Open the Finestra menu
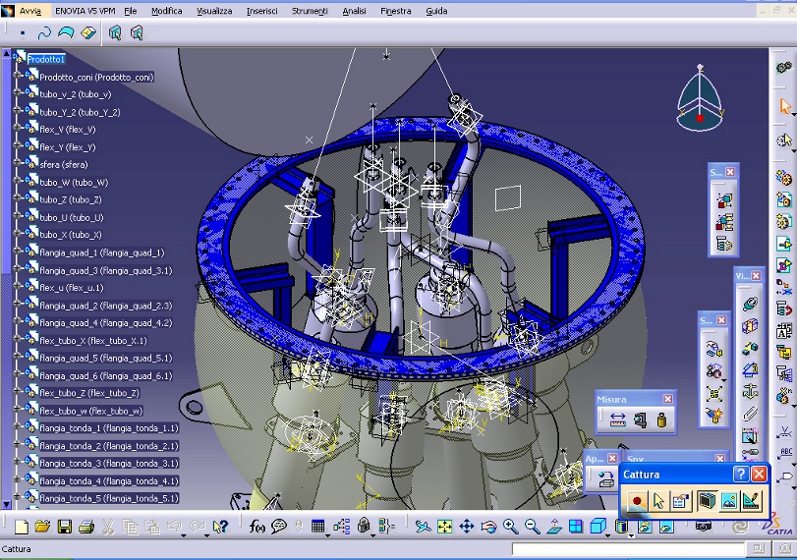This screenshot has width=797, height=560. point(395,11)
